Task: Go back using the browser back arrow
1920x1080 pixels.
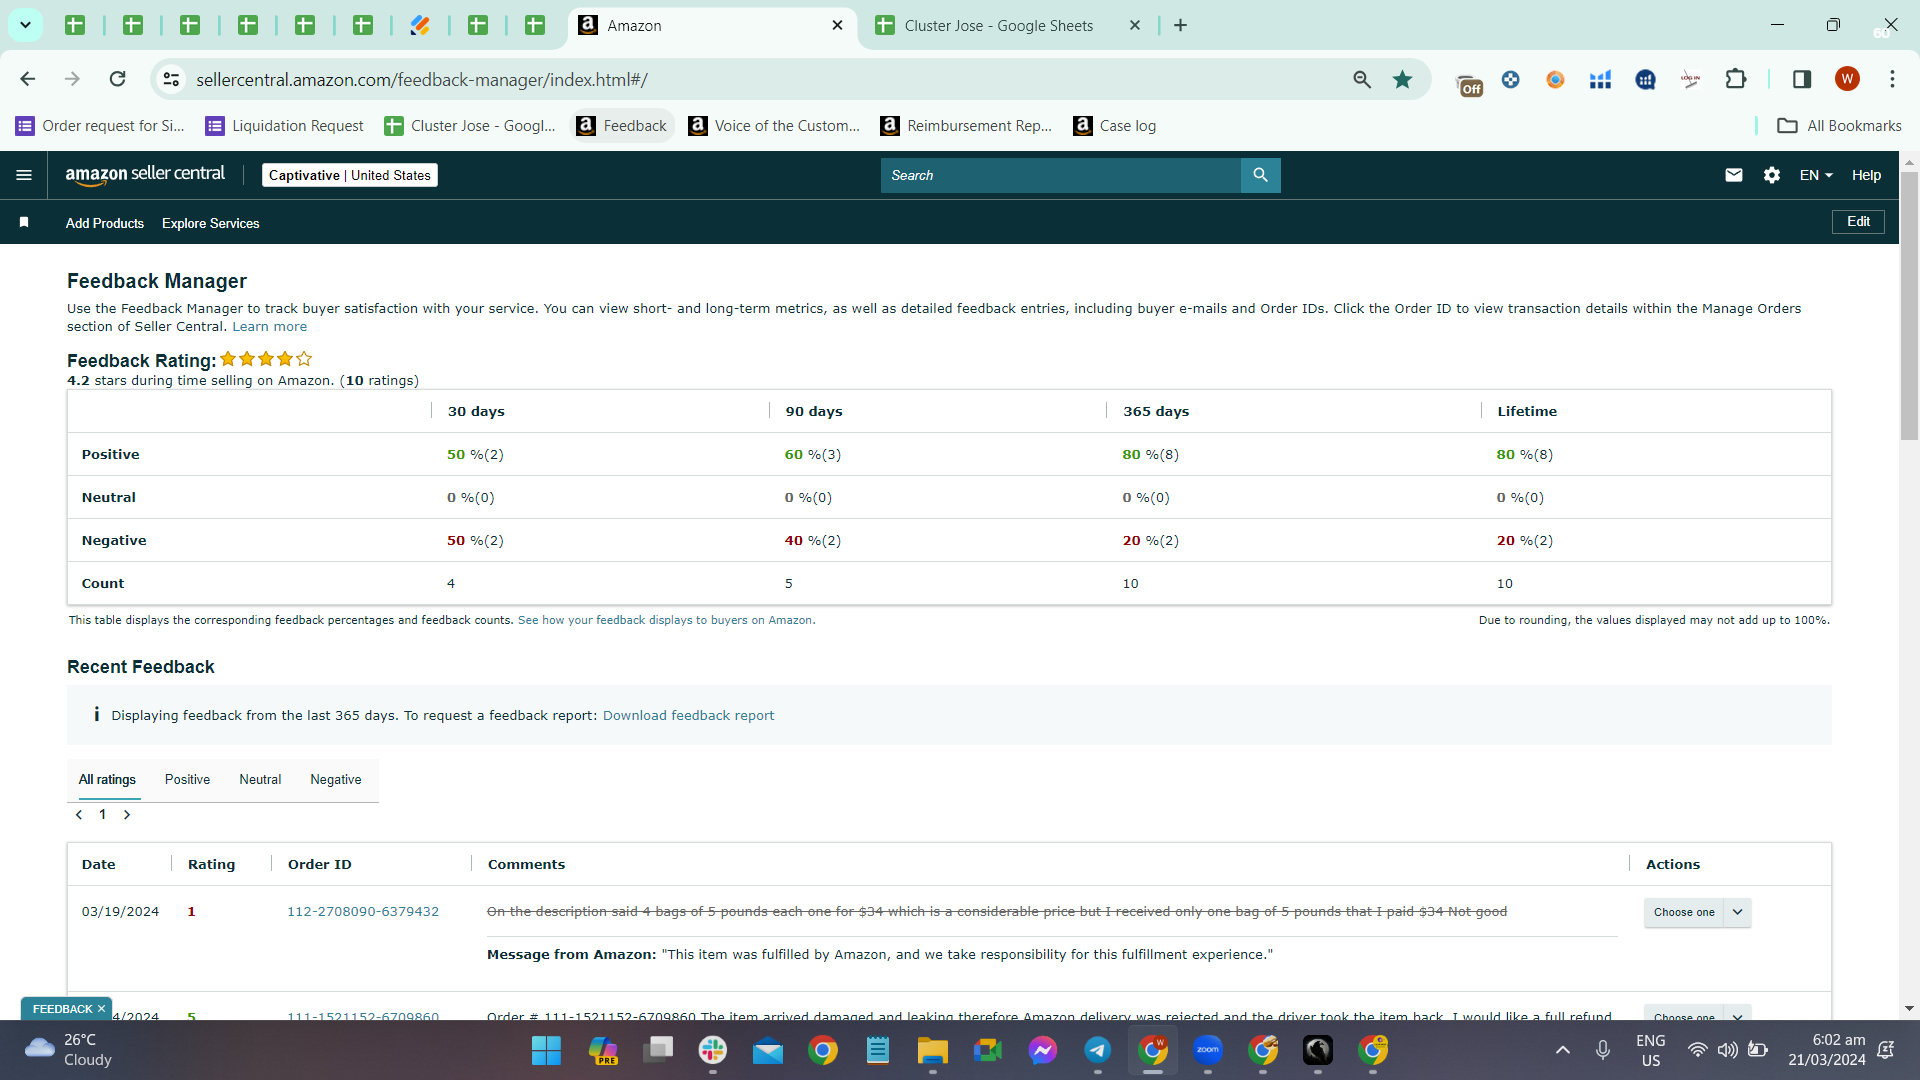Action: tap(28, 79)
